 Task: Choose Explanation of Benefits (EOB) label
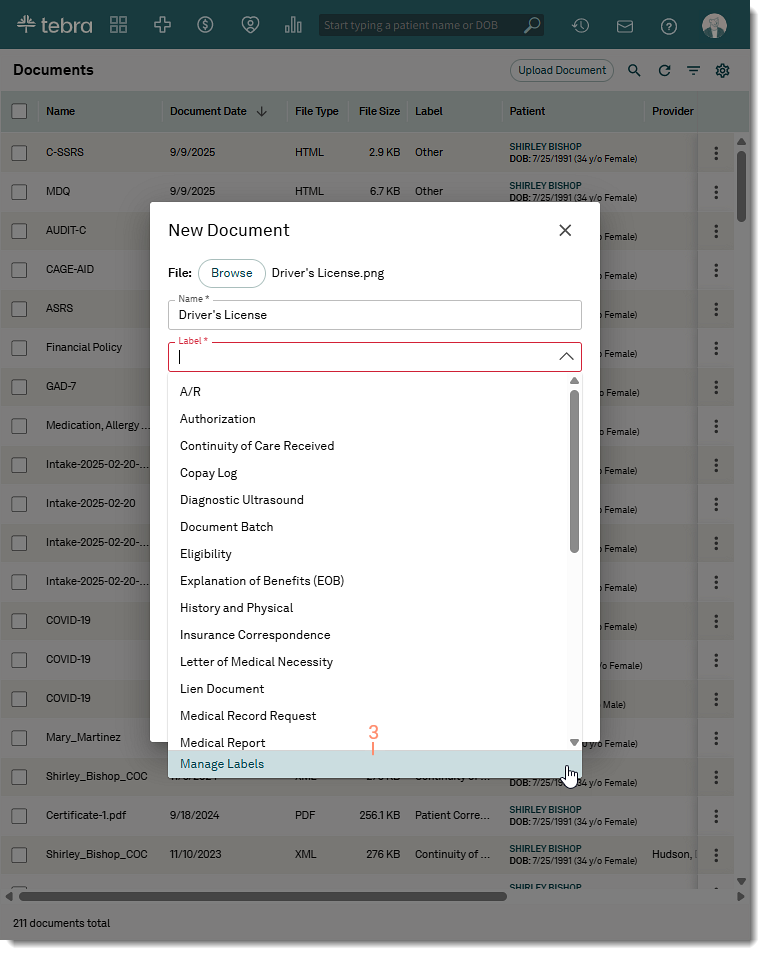262,581
